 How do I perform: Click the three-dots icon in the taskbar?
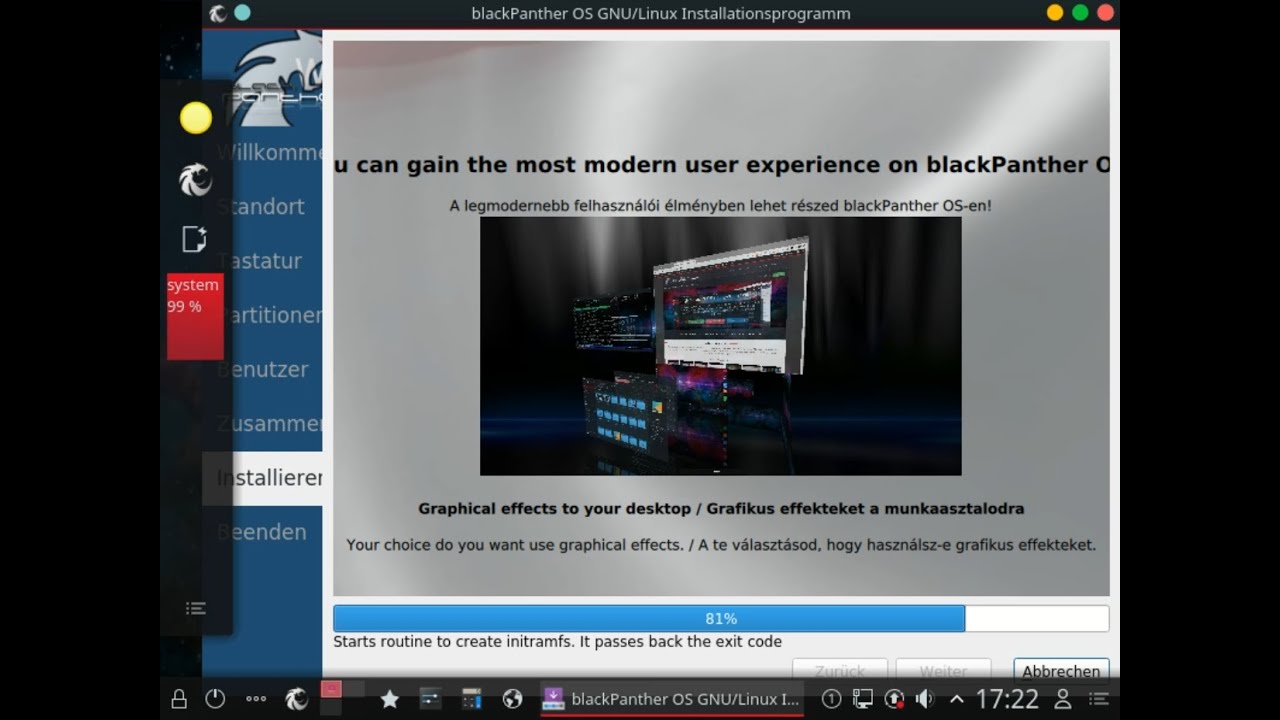[256, 699]
